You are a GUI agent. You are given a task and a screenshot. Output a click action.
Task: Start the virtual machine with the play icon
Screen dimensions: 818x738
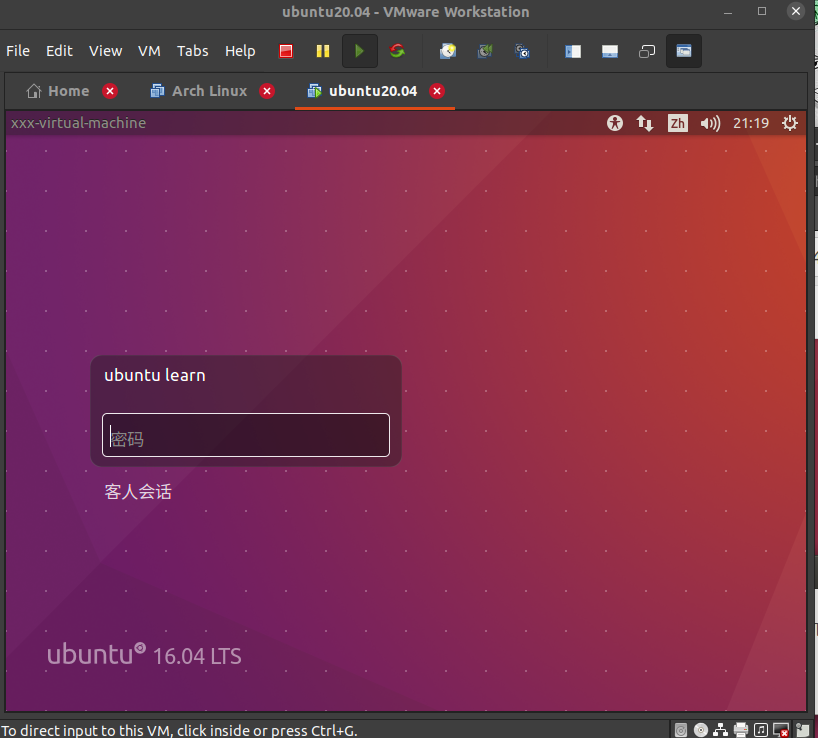[359, 51]
